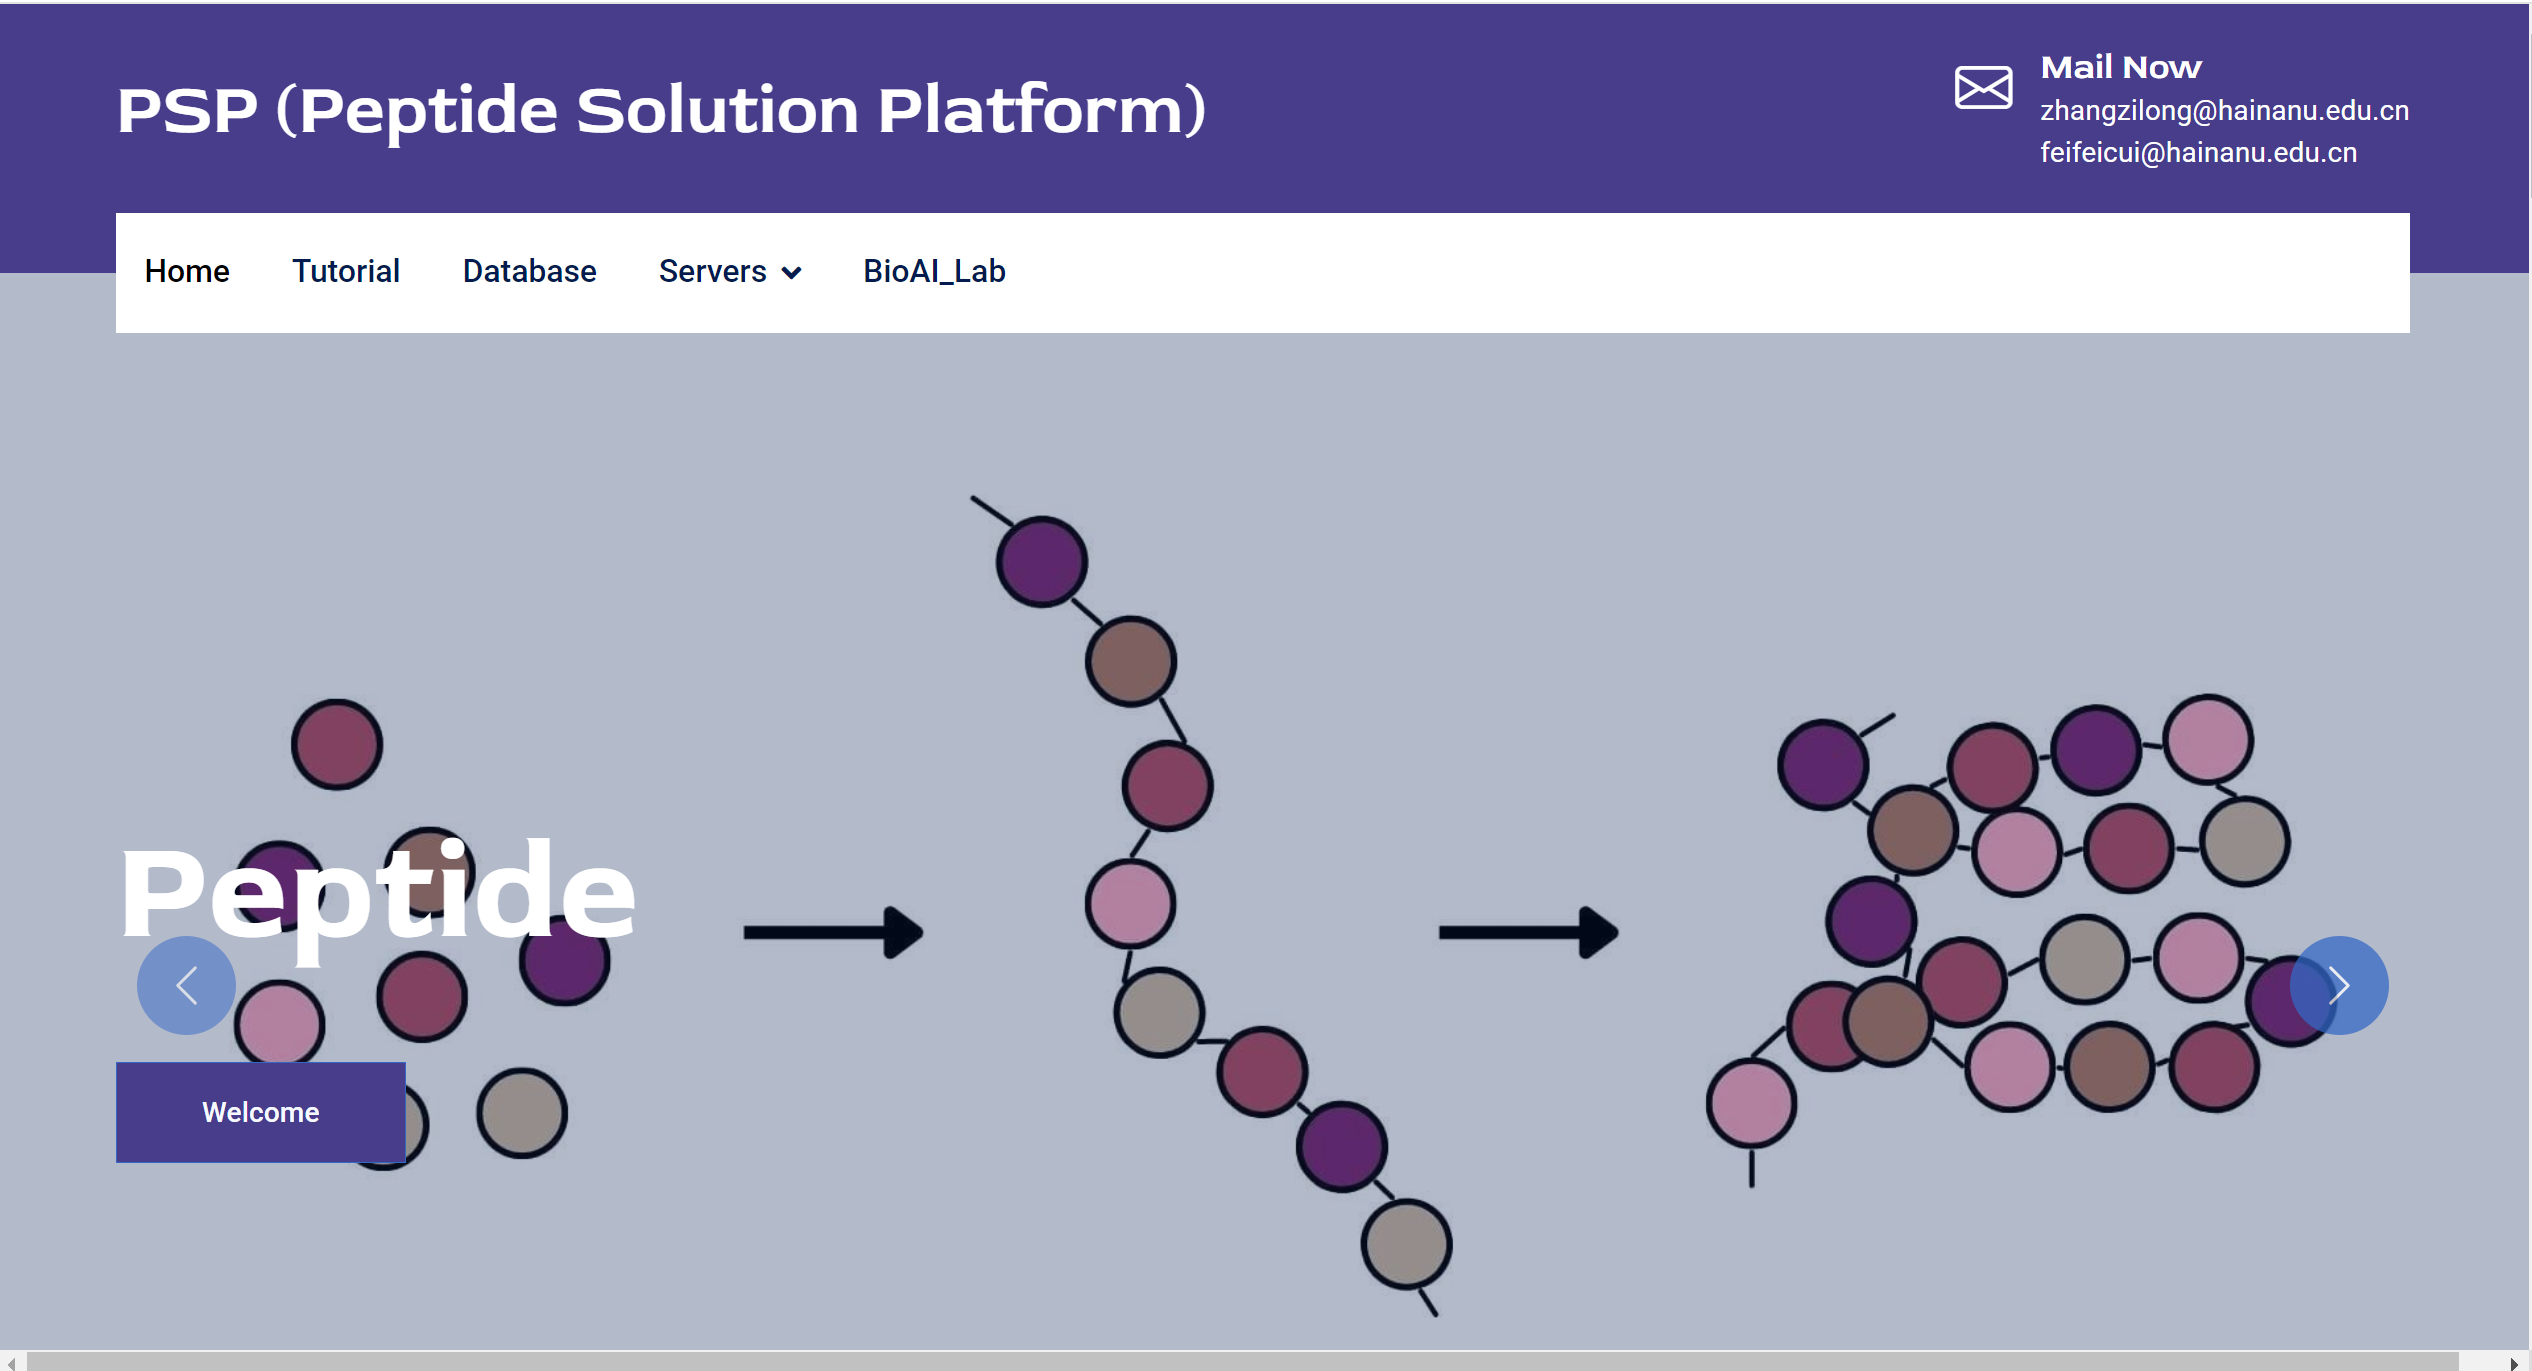This screenshot has height=1371, width=2532.
Task: Click the second black arrow before the folded peptide
Action: tap(1528, 932)
